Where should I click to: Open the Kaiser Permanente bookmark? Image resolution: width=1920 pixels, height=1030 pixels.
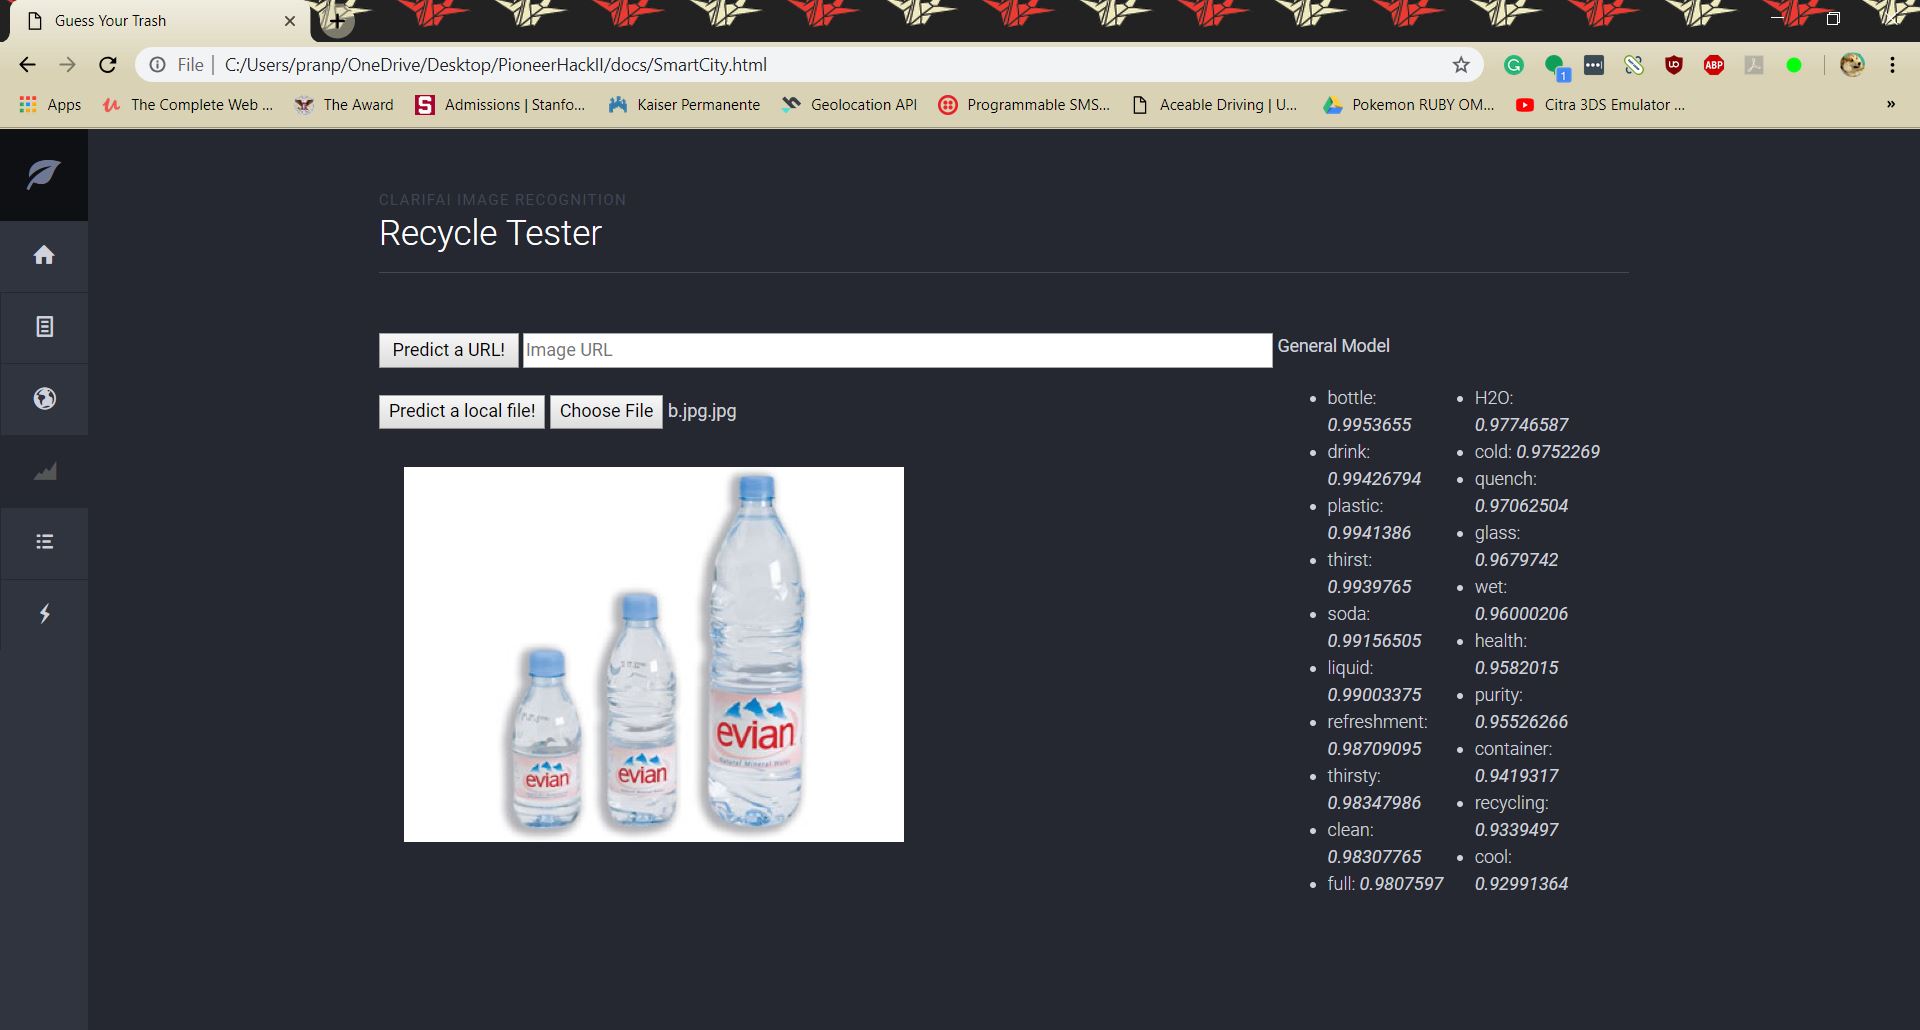click(684, 104)
